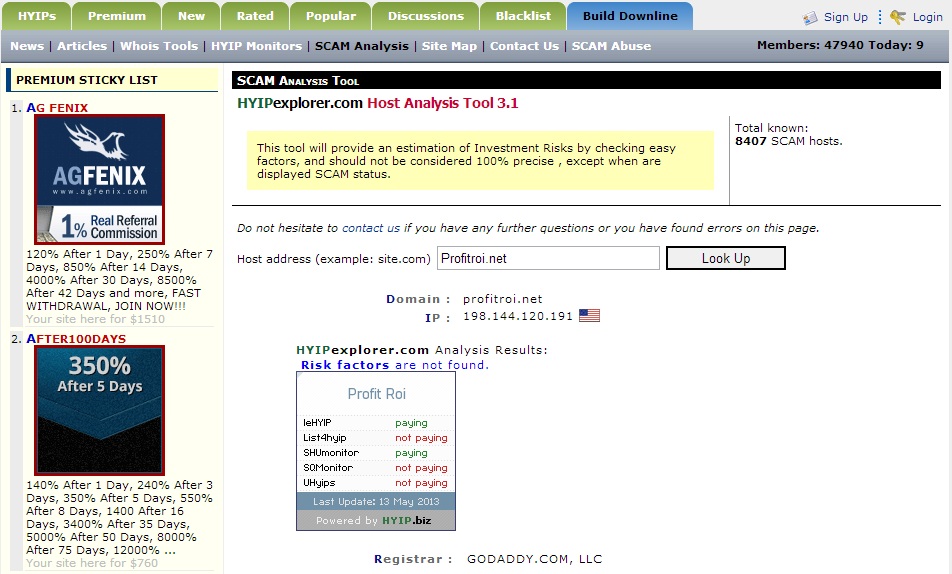Open the AG FENIX sticky list title
The width and height of the screenshot is (952, 574).
pyautogui.click(x=57, y=107)
